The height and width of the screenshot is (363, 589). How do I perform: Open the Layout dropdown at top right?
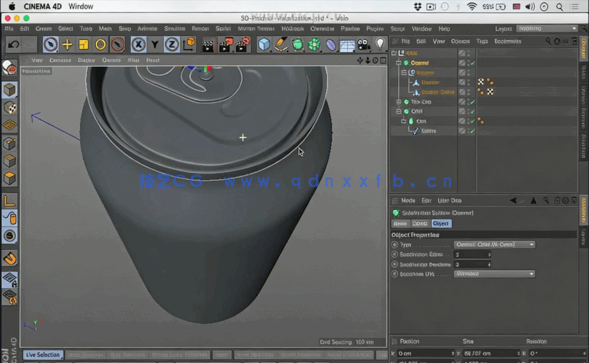(547, 29)
